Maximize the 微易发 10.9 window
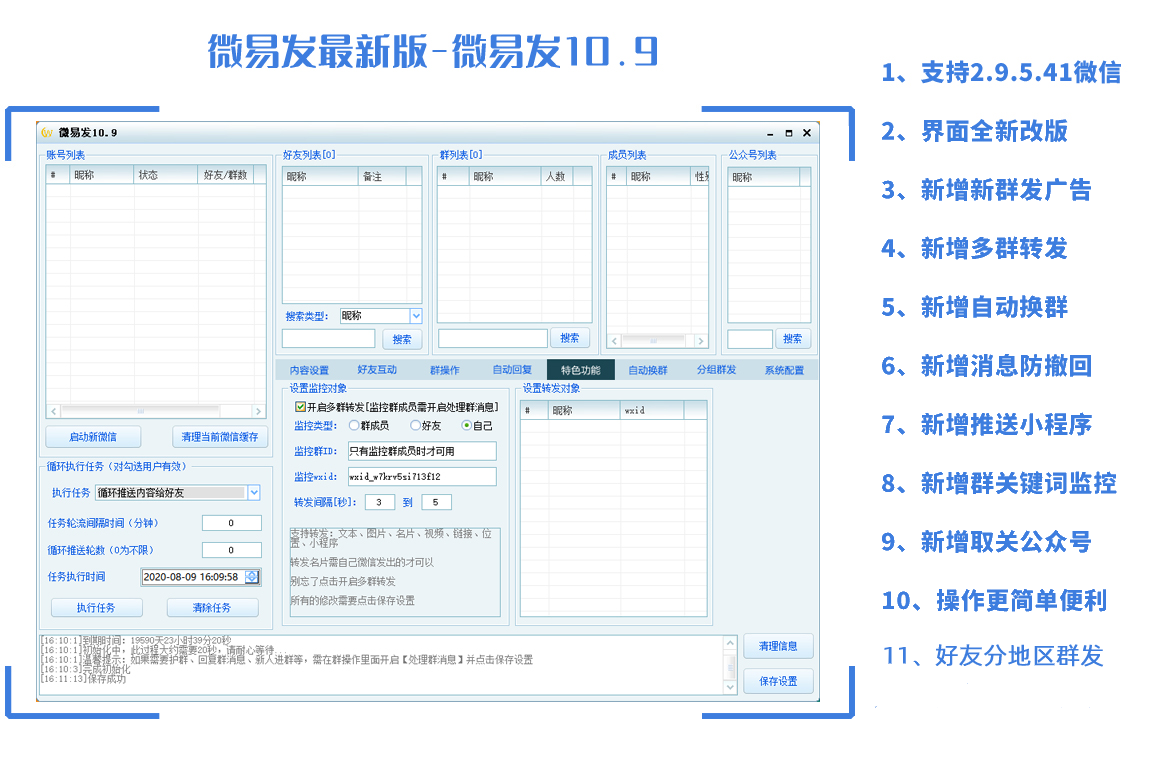This screenshot has height=773, width=1162. (x=788, y=133)
